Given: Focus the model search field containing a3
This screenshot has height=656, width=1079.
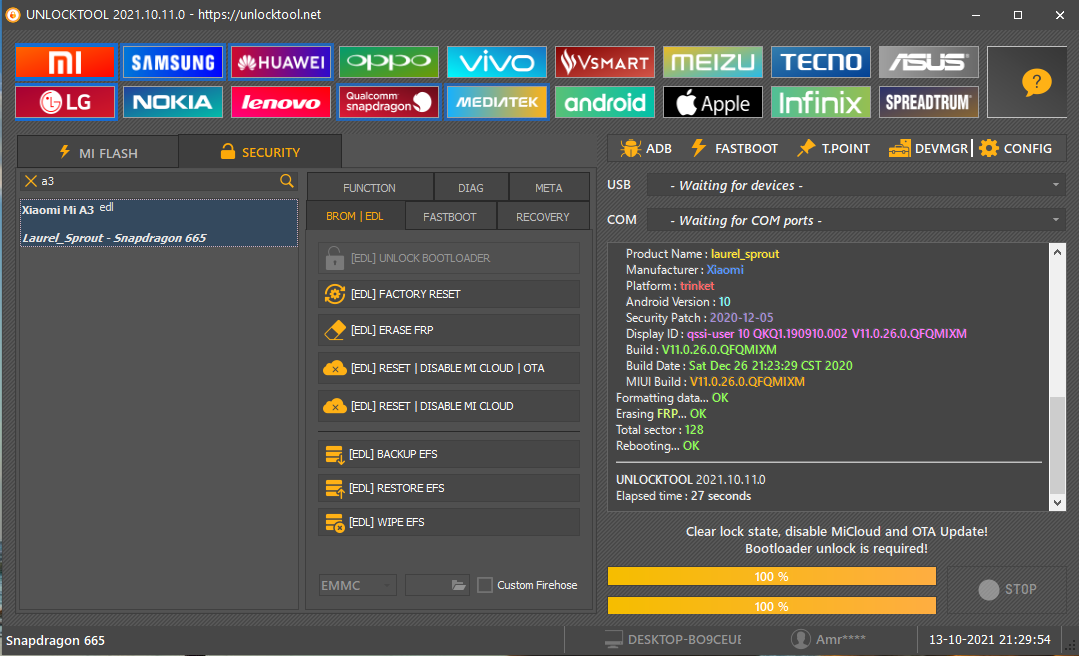Looking at the screenshot, I should (x=158, y=181).
